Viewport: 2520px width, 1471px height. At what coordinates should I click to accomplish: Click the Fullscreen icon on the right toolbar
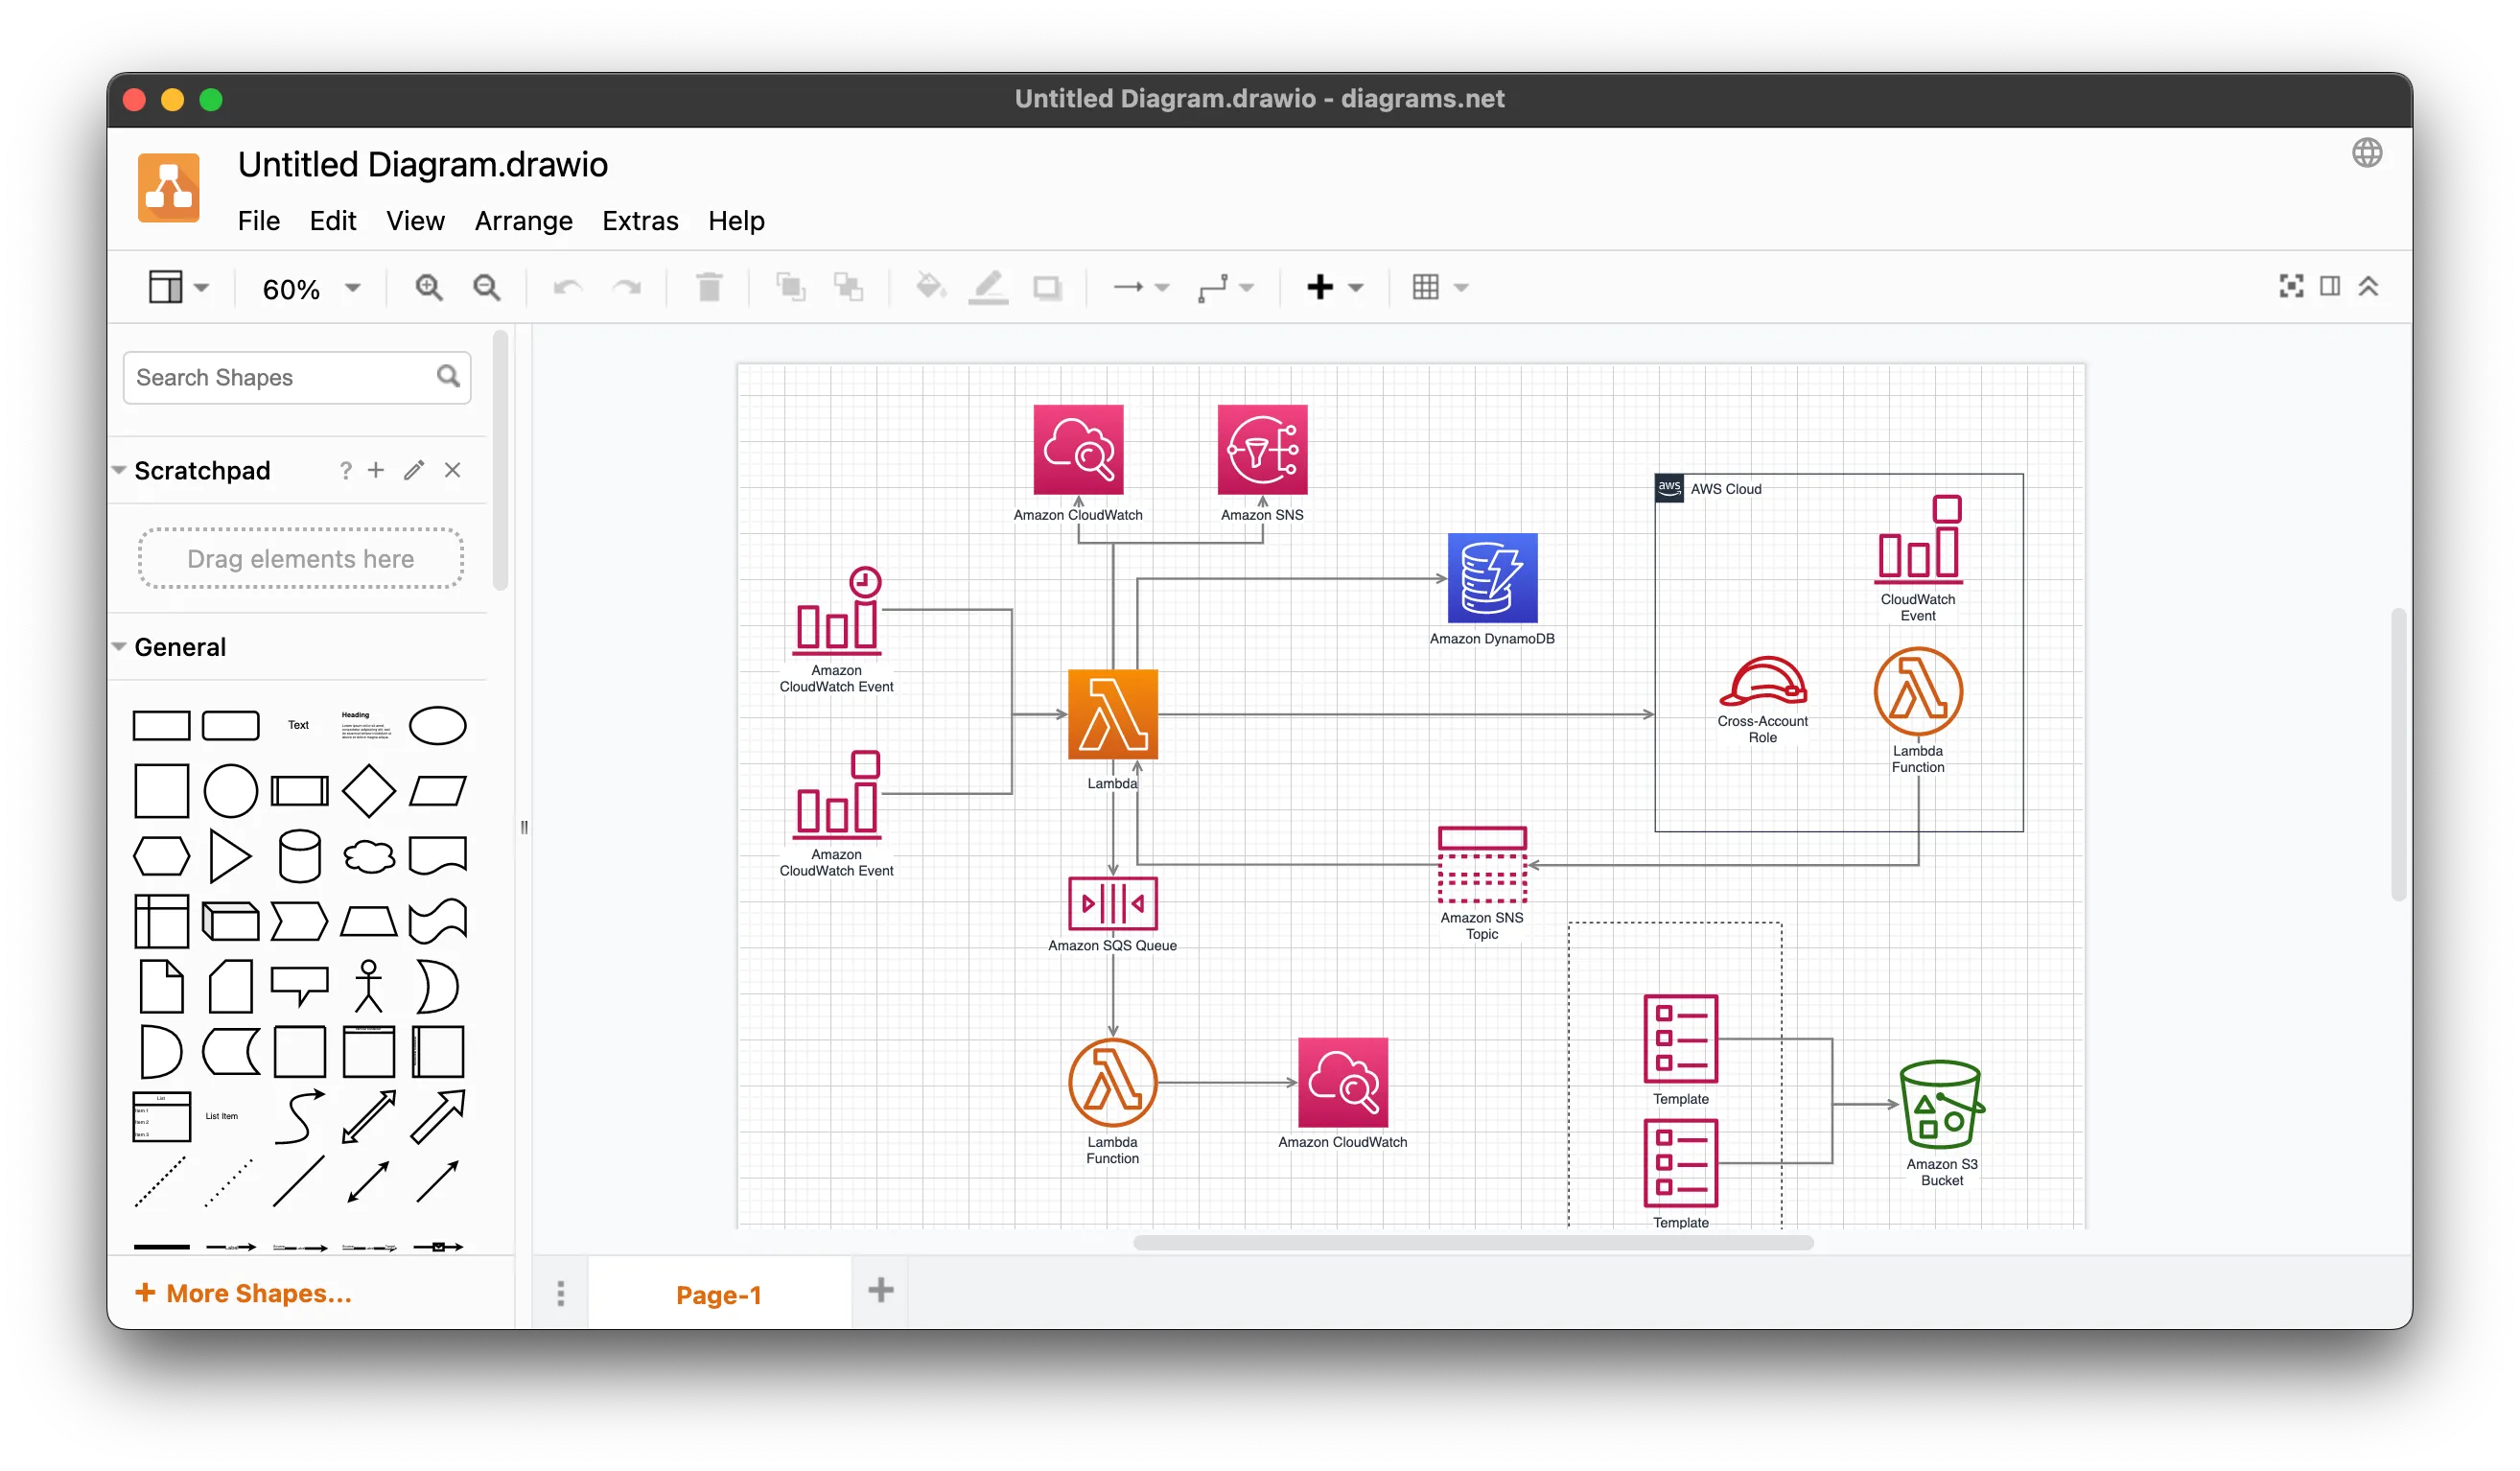2290,287
